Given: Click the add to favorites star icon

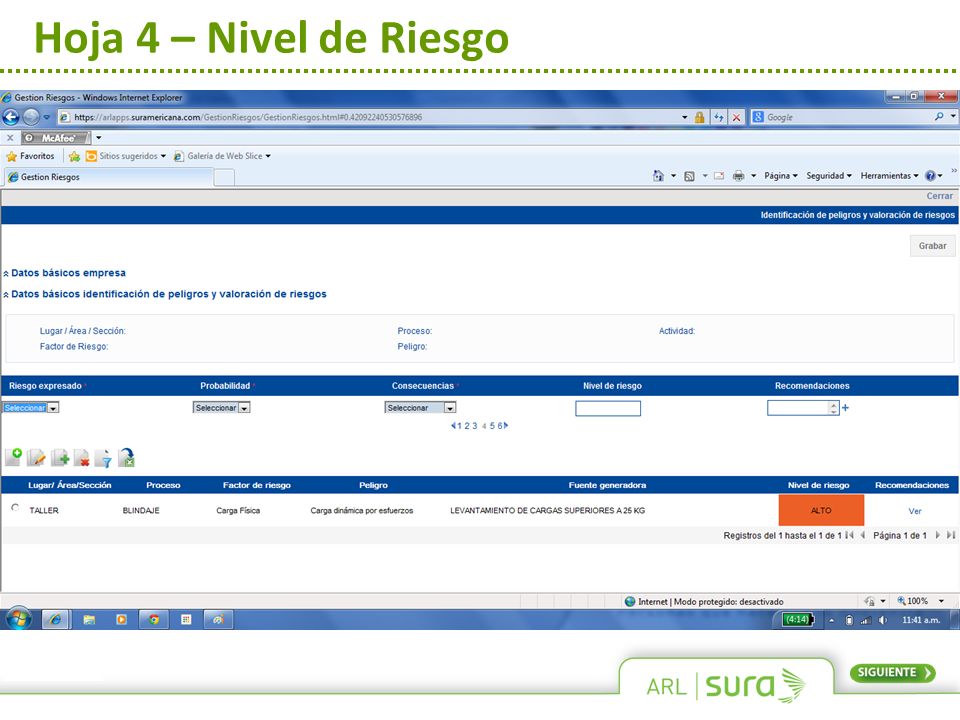Looking at the screenshot, I should click(x=74, y=156).
